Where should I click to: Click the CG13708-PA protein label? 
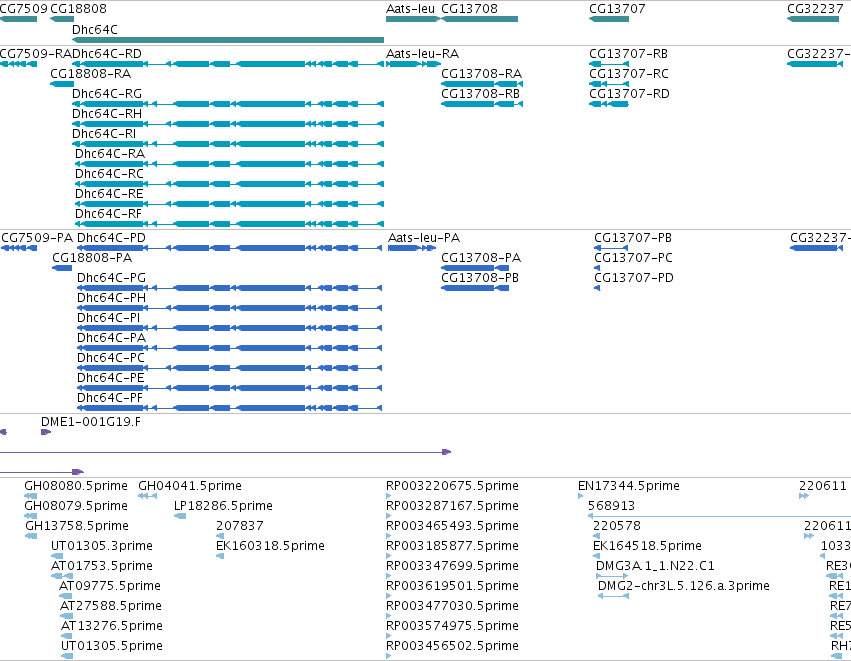(x=481, y=258)
